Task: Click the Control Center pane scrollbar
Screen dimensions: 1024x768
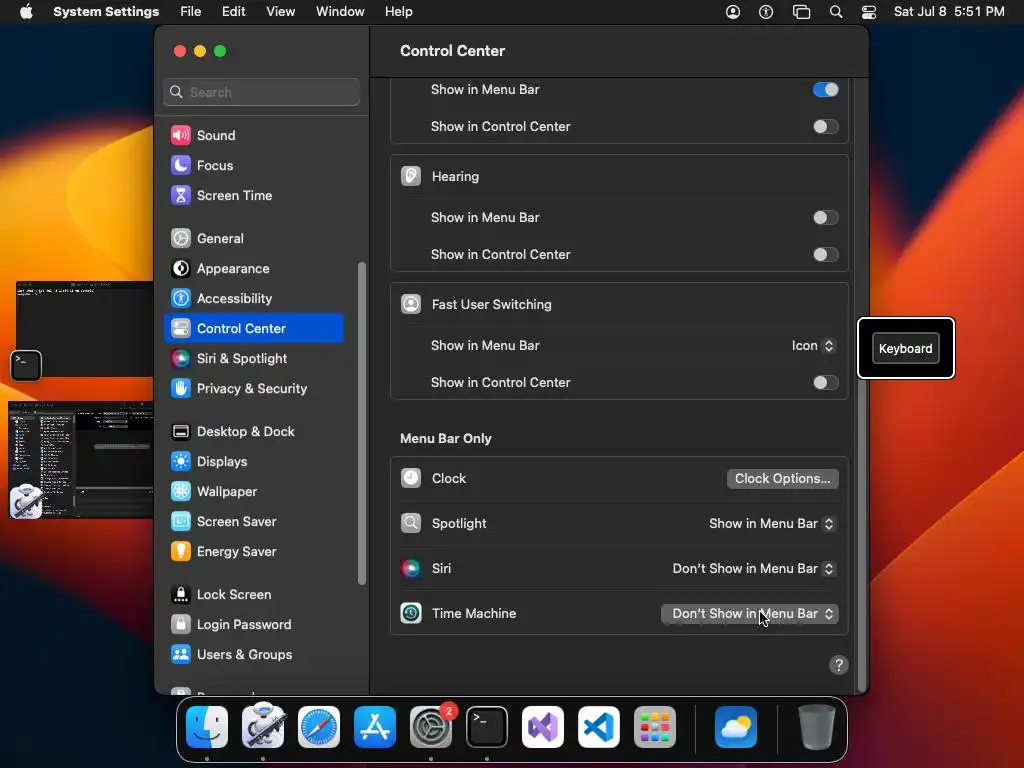Action: (863, 534)
